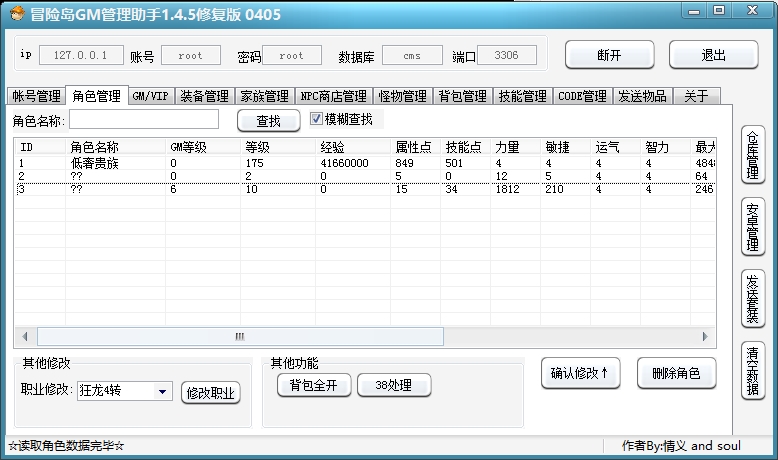Switch to the 帐号管理 tab

[x=36, y=97]
